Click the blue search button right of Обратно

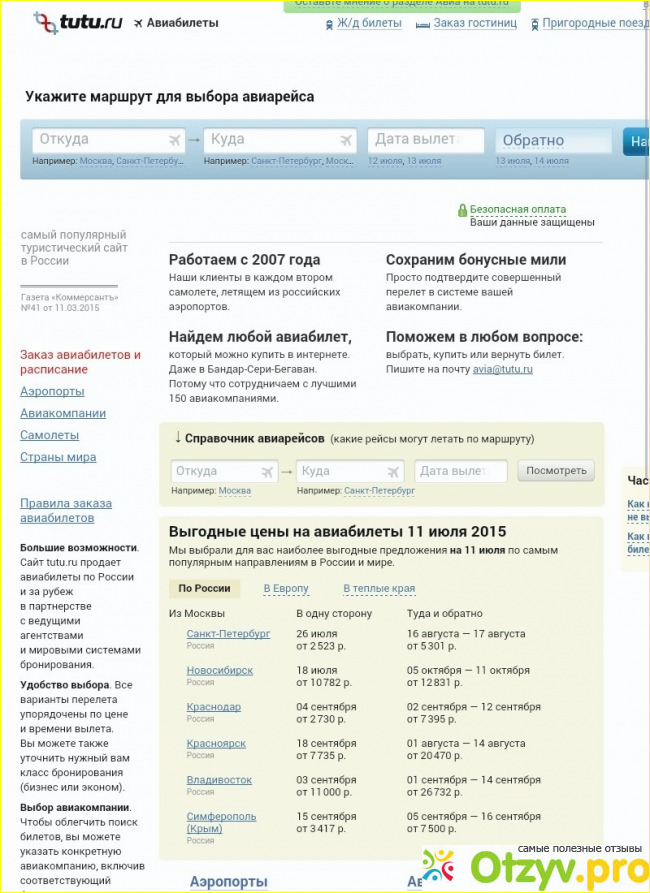point(636,141)
